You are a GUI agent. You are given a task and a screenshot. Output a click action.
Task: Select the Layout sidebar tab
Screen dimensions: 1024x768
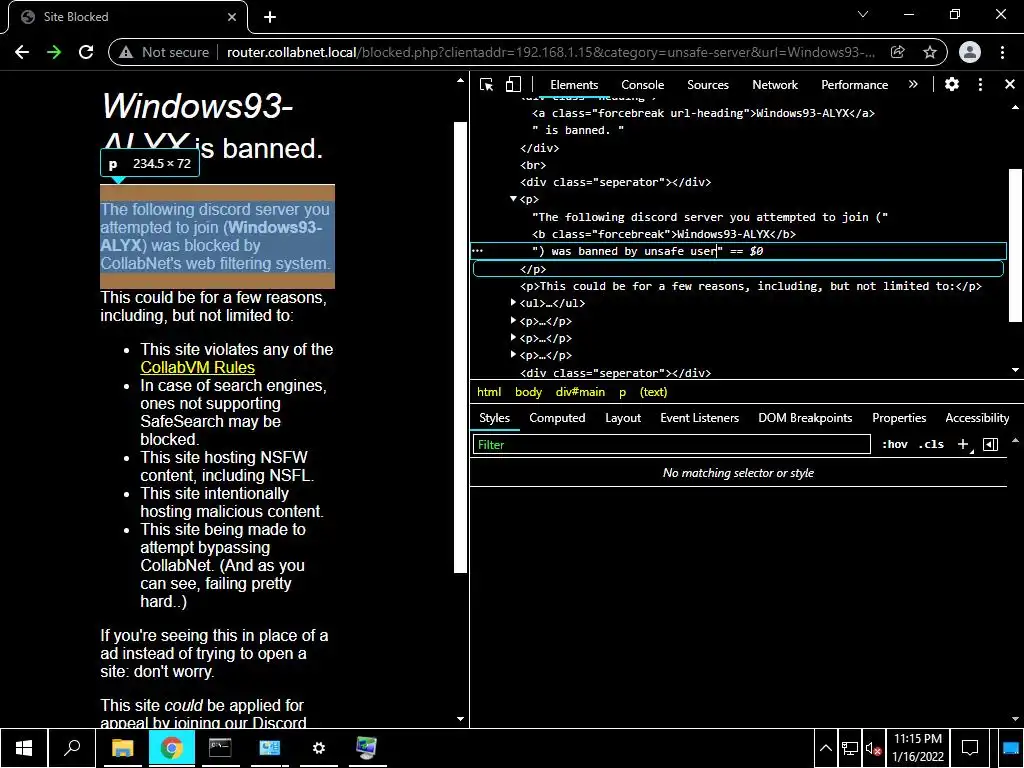[622, 418]
